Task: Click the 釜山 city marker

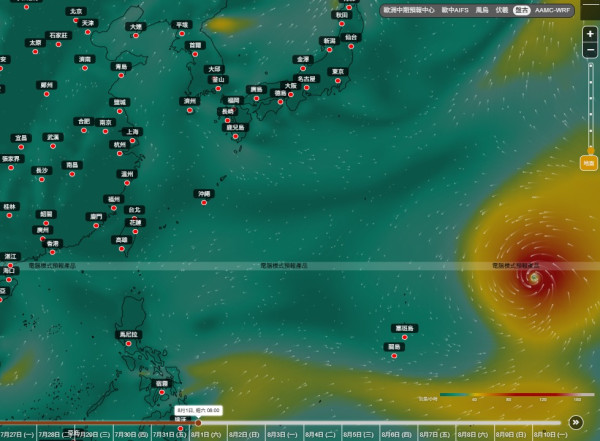Action: coord(218,88)
